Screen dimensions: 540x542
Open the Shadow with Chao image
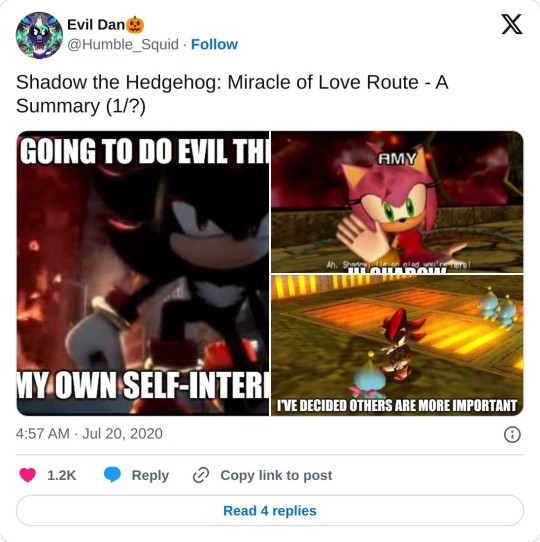[397, 345]
